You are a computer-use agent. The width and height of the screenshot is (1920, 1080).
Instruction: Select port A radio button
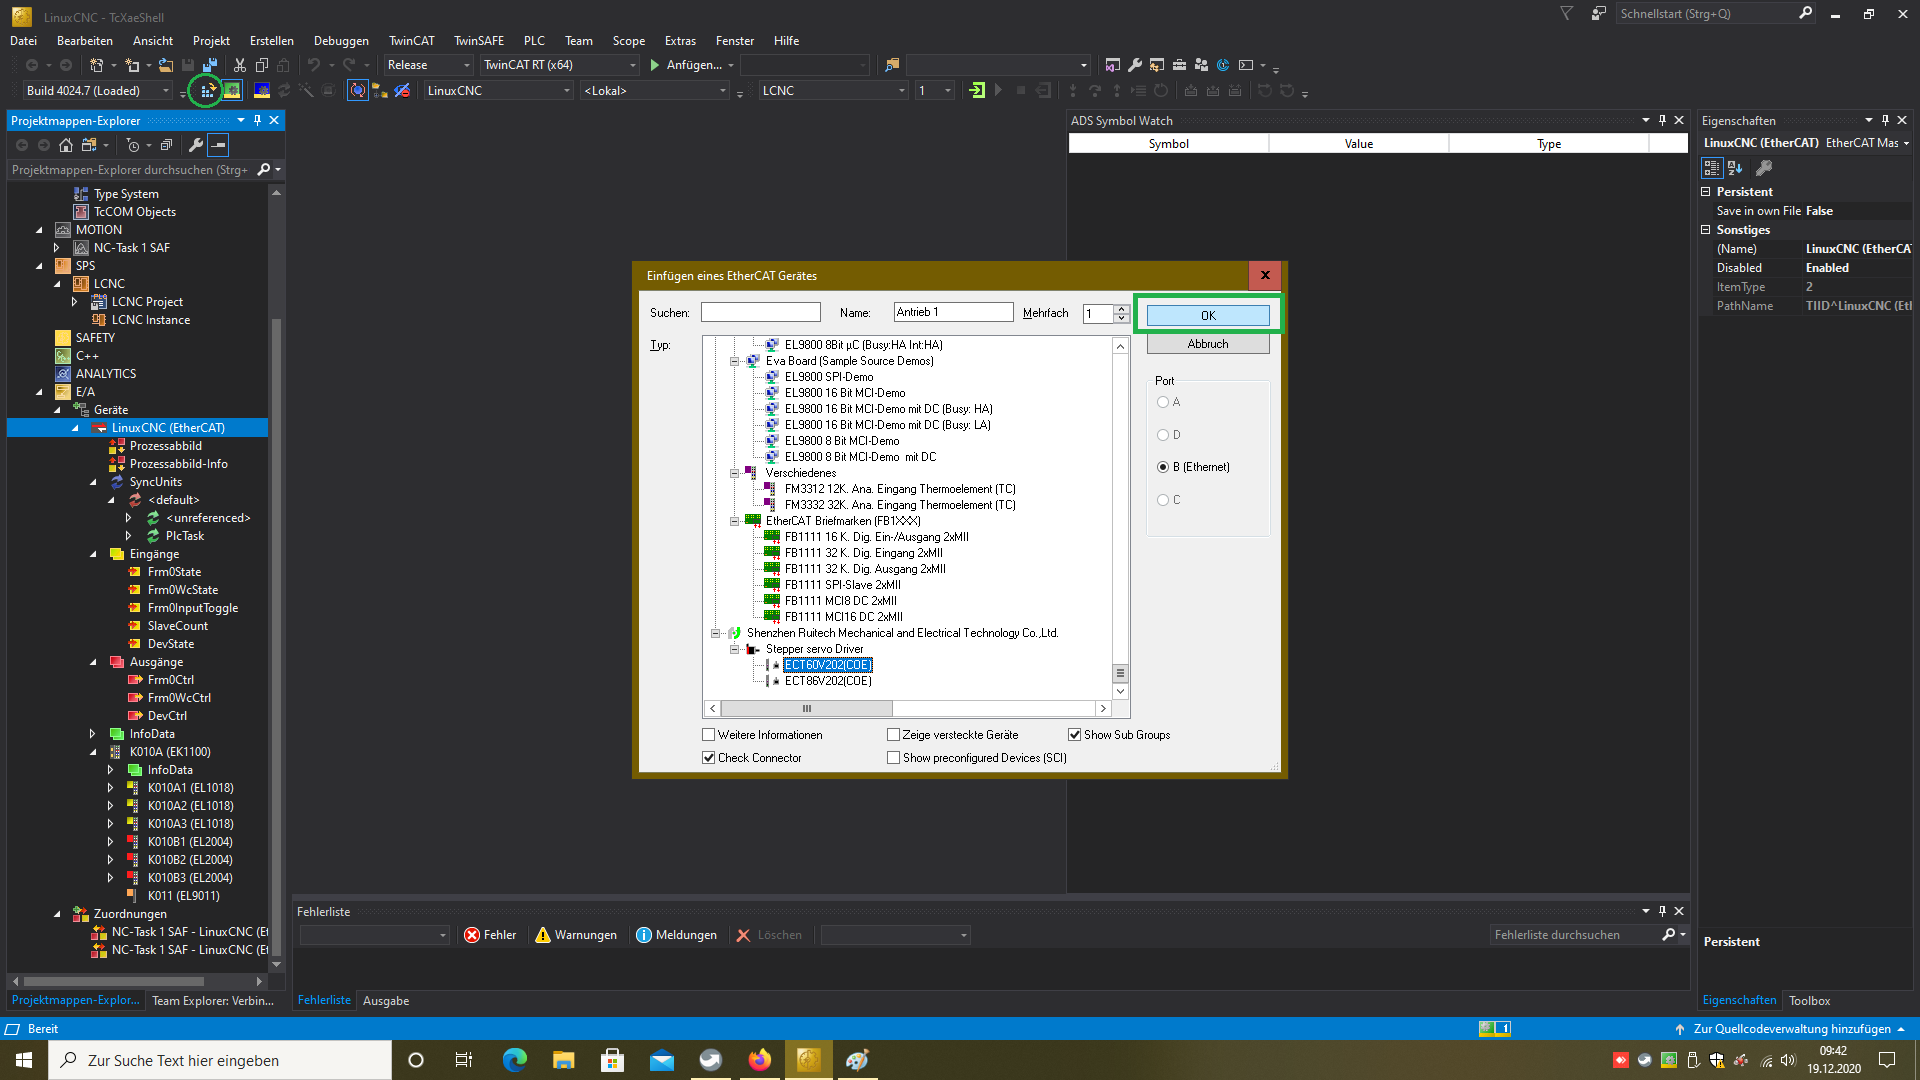pos(1163,402)
